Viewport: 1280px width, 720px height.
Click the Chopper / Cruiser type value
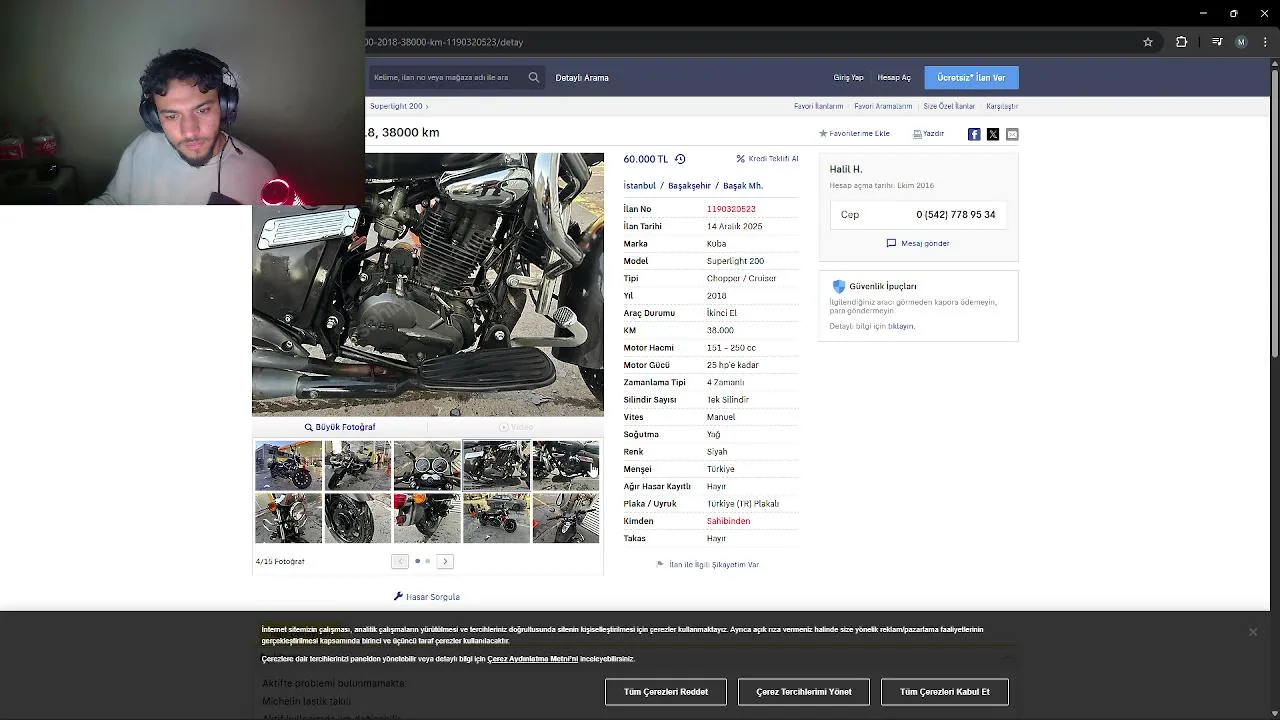tap(741, 278)
